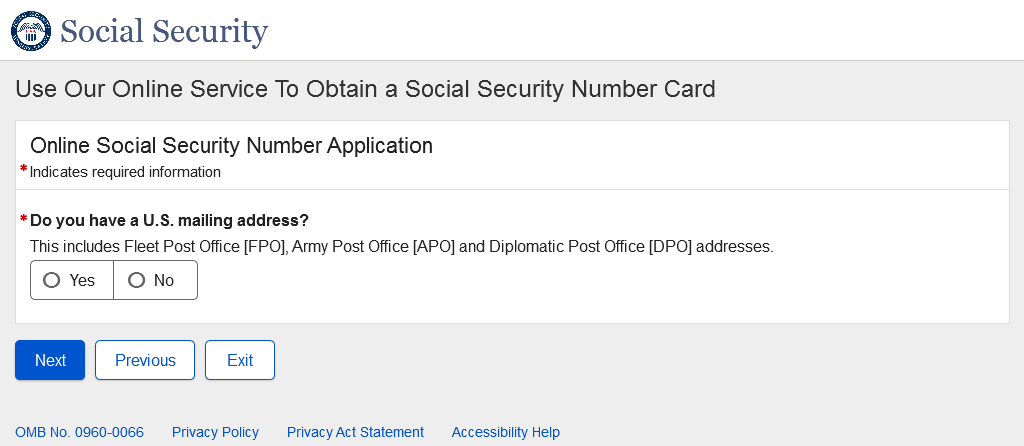
Task: Open the Accessibility Help link
Action: pyautogui.click(x=505, y=432)
